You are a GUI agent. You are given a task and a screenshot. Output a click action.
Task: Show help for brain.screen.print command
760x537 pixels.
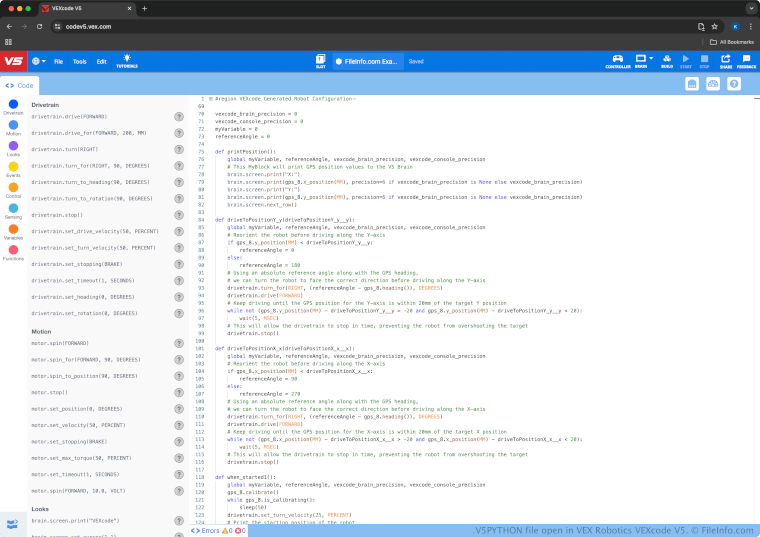pos(179,521)
